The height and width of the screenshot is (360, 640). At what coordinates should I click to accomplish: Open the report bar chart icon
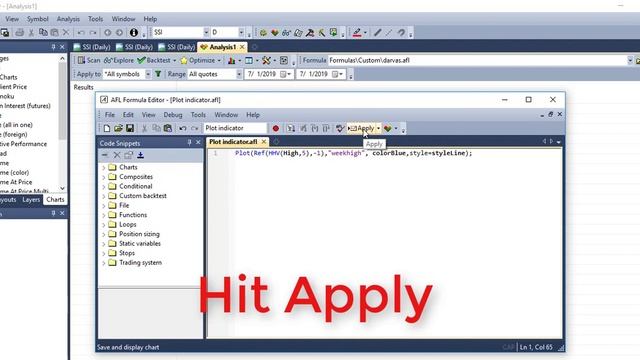click(231, 60)
